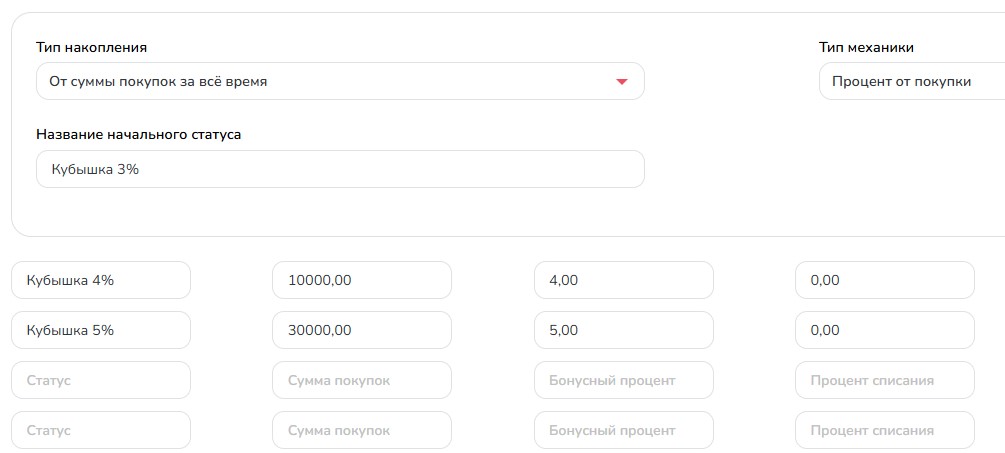The height and width of the screenshot is (453, 1005).
Task: Click the 4,00 bonus percent field
Action: [623, 280]
